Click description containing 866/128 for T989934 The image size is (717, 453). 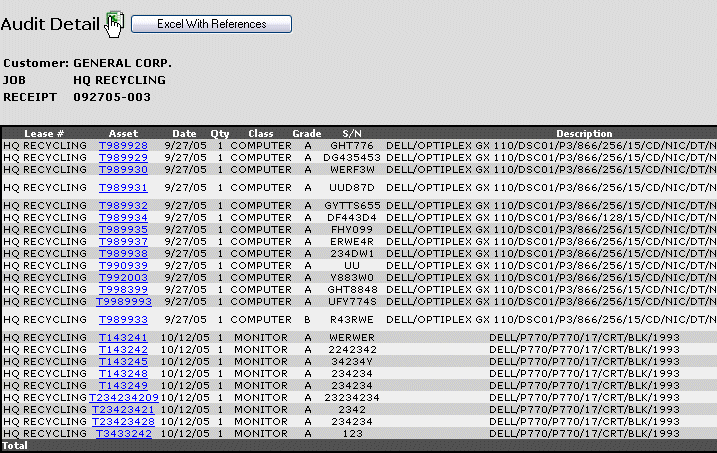click(x=551, y=218)
